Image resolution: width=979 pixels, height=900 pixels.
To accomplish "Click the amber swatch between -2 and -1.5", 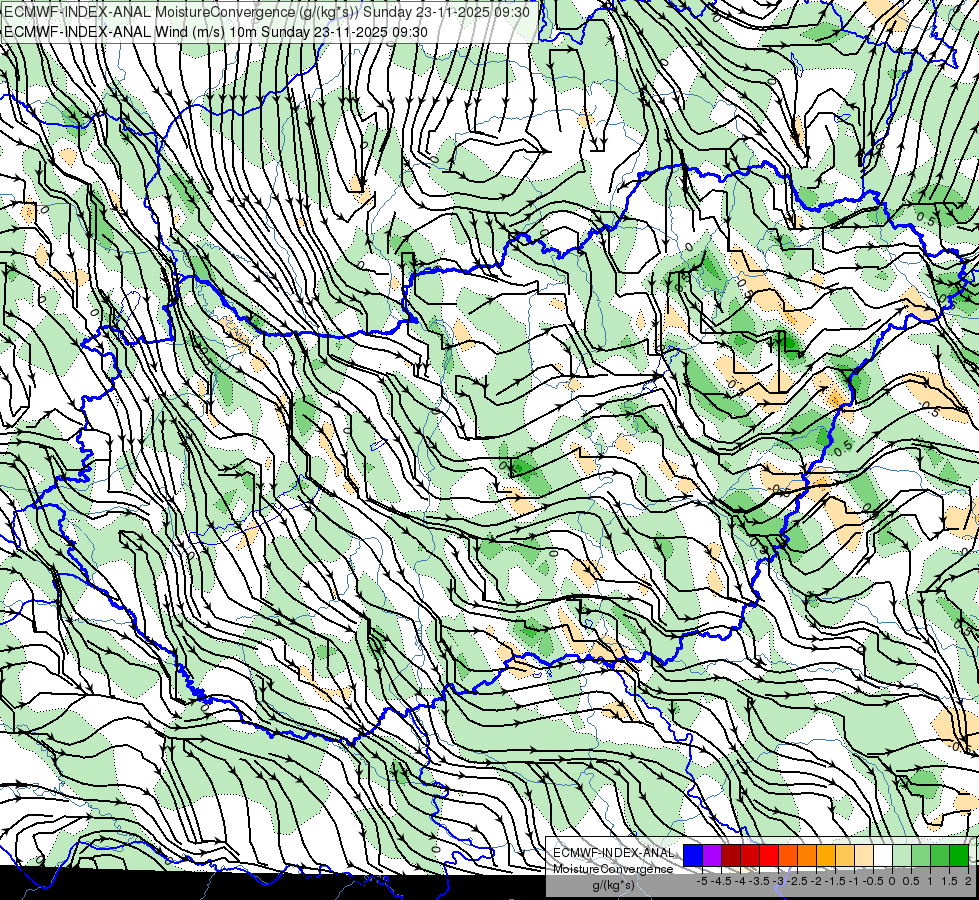I will (826, 855).
